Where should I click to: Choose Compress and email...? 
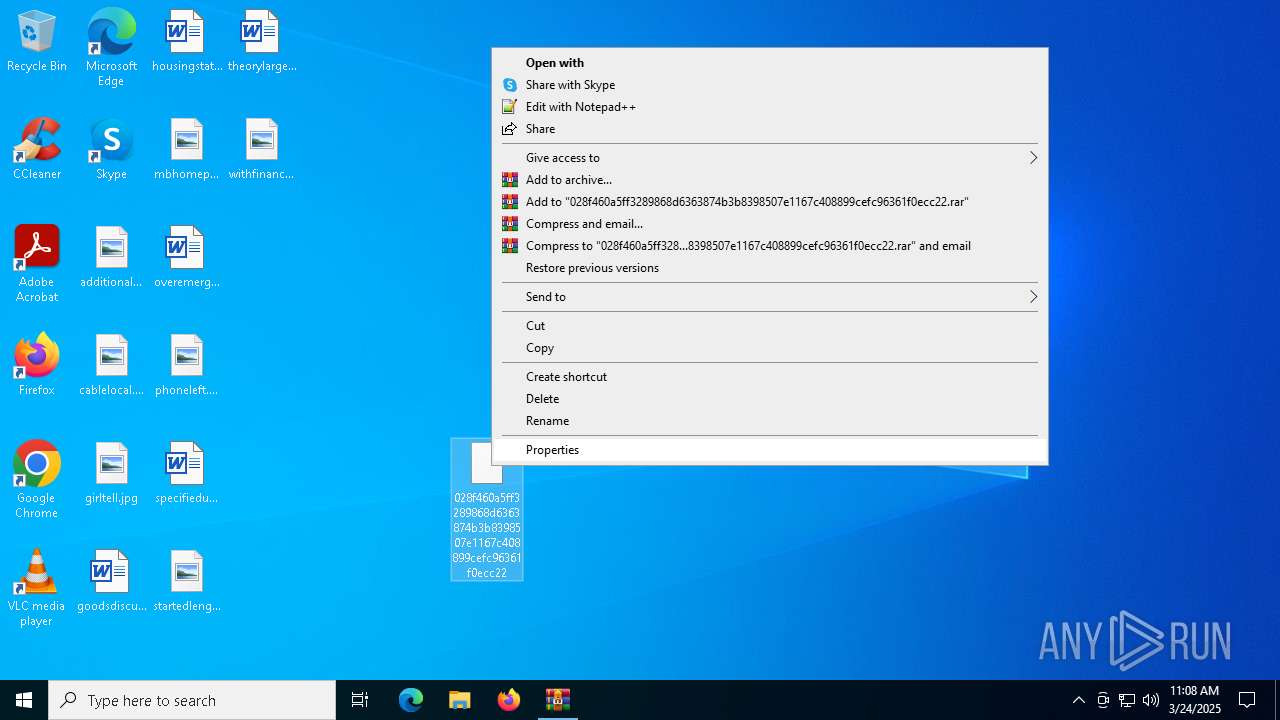point(770,224)
